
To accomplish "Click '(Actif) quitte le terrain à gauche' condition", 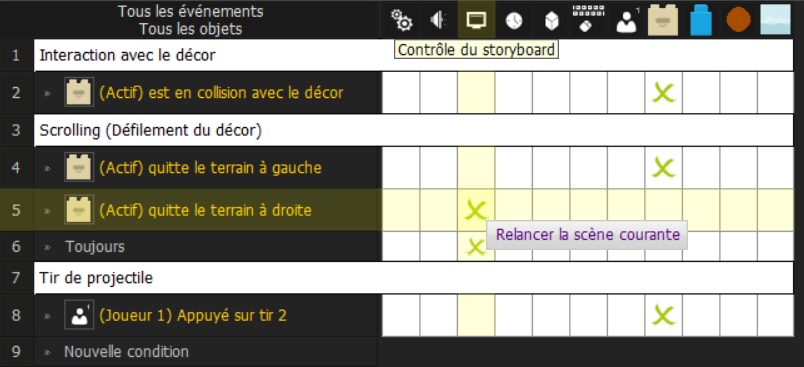I will (210, 168).
